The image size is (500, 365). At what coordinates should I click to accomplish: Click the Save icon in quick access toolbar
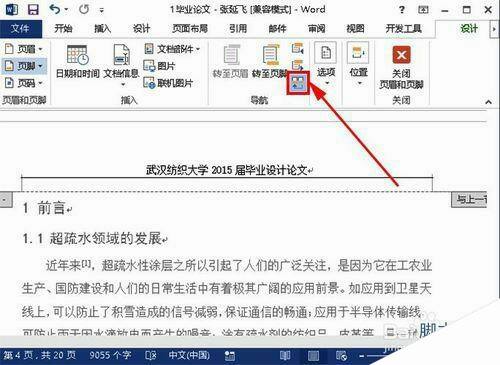click(x=33, y=9)
